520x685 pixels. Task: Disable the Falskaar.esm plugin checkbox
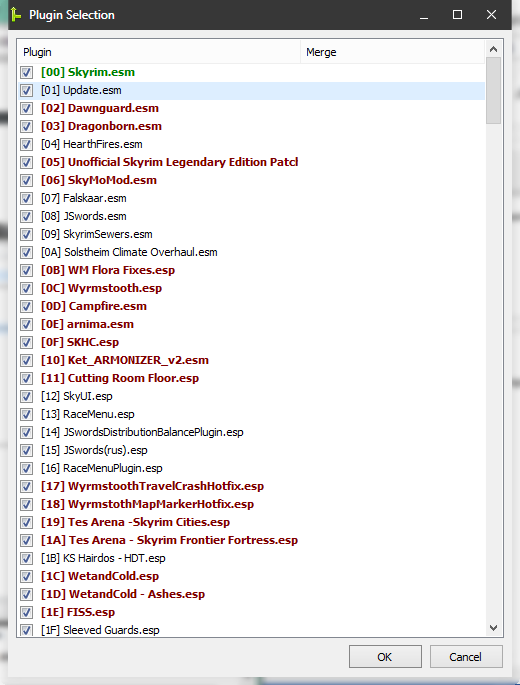(27, 198)
